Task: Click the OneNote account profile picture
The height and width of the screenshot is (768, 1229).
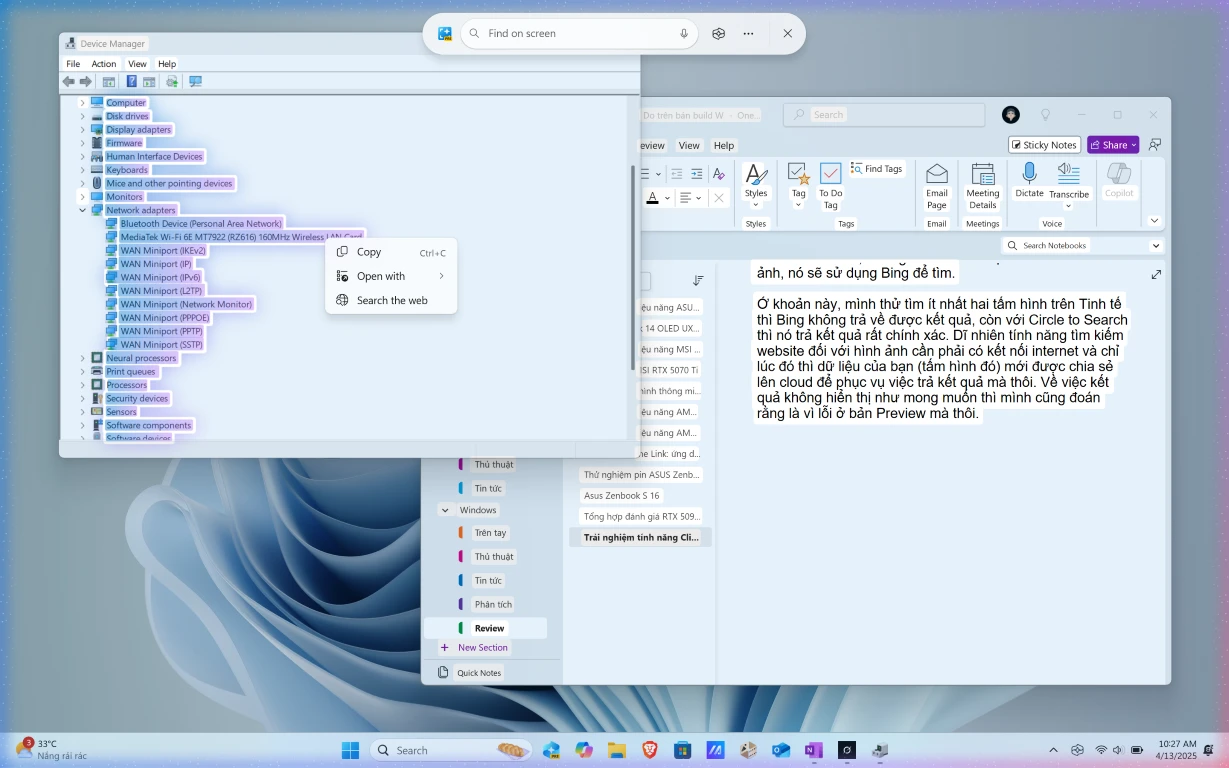Action: click(x=1011, y=115)
